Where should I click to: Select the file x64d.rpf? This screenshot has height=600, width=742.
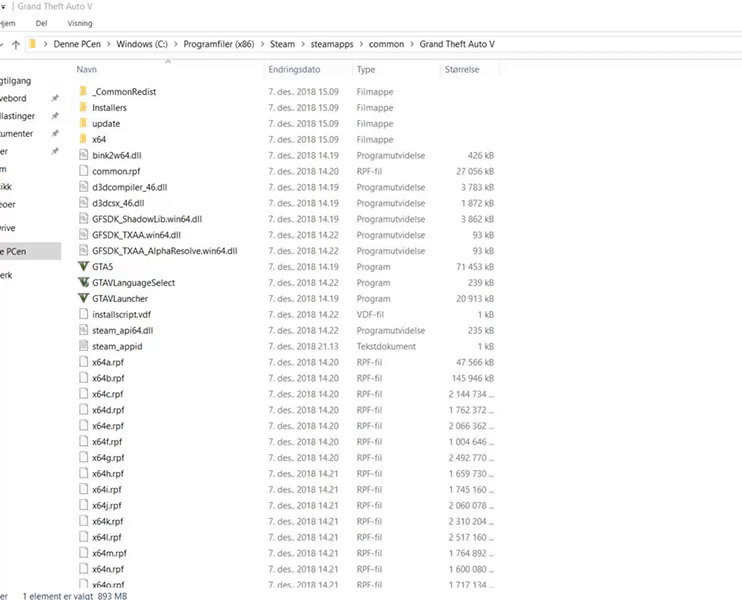point(108,410)
